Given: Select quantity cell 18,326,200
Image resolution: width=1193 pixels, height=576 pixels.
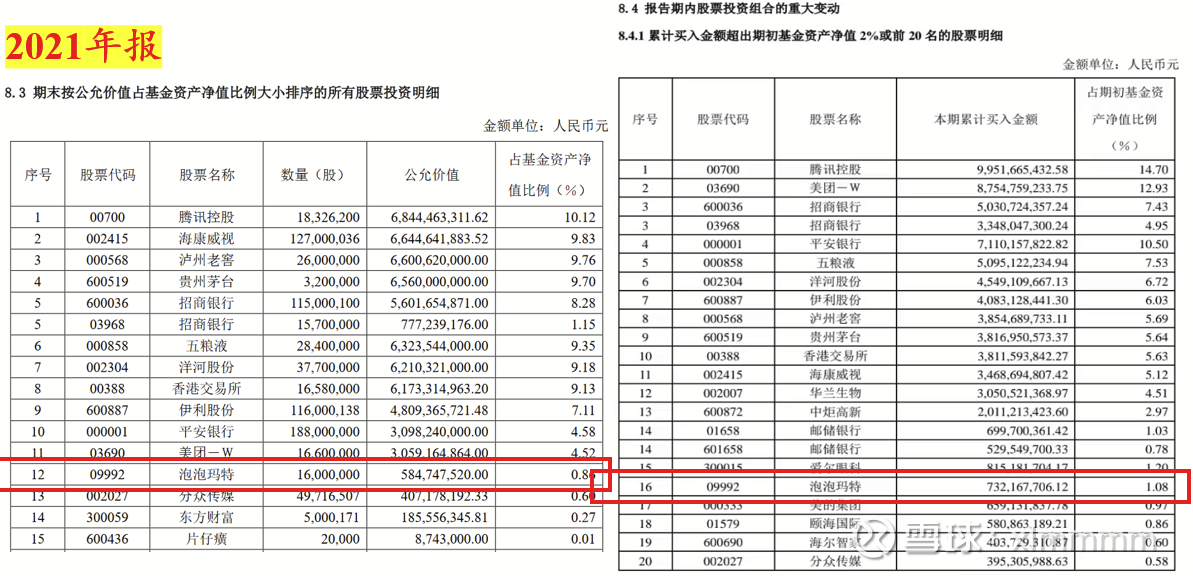Looking at the screenshot, I should (x=328, y=218).
